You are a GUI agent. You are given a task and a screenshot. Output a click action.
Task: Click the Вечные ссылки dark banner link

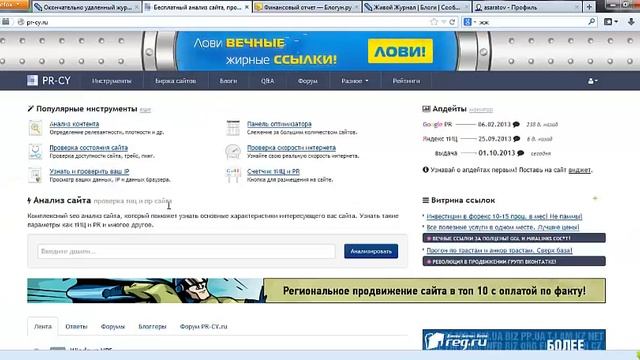514,238
